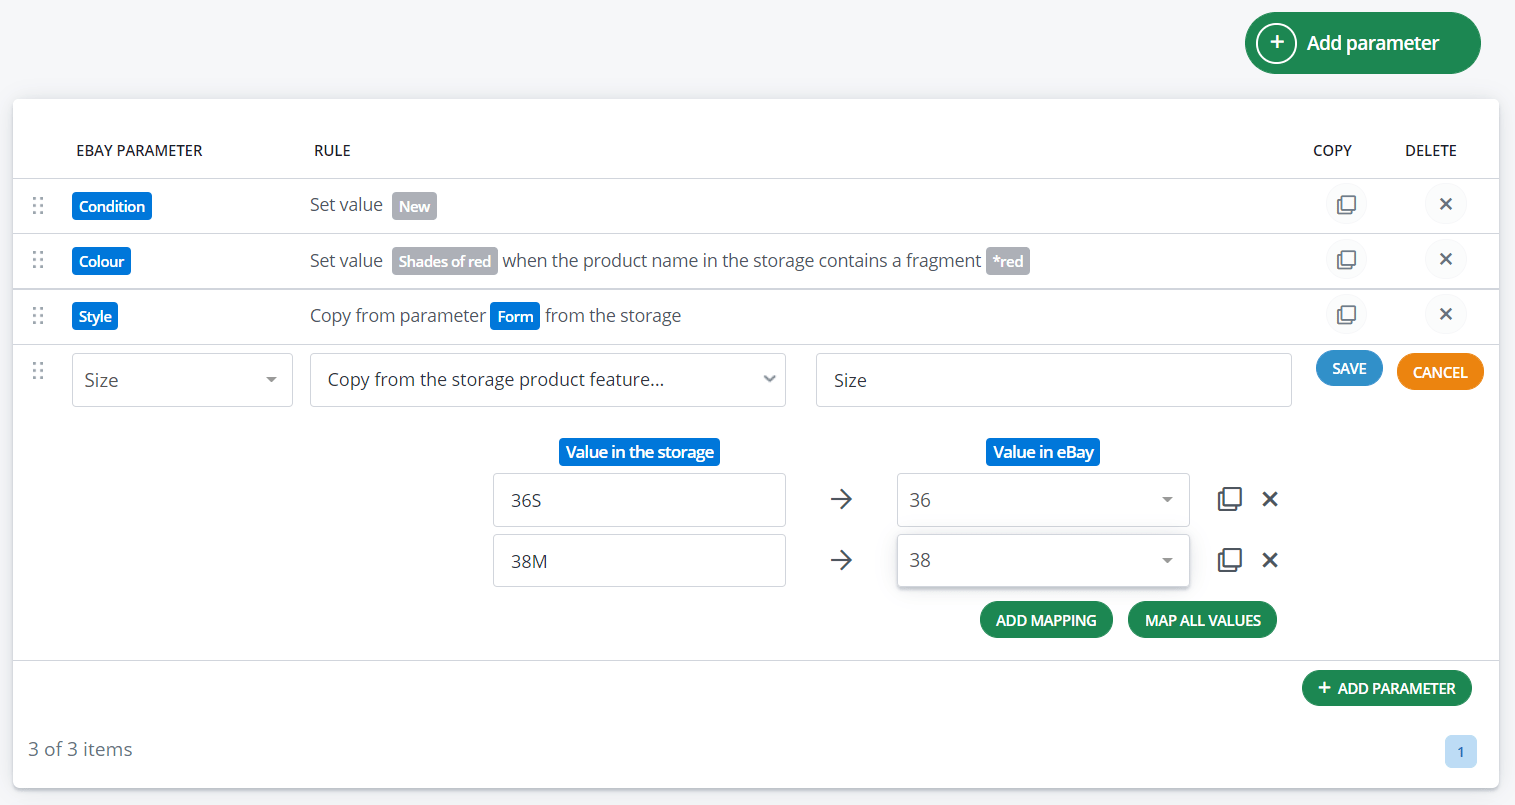Duplicate the 36S to 36 mapping
Screen dimensions: 1515x805
1229,498
